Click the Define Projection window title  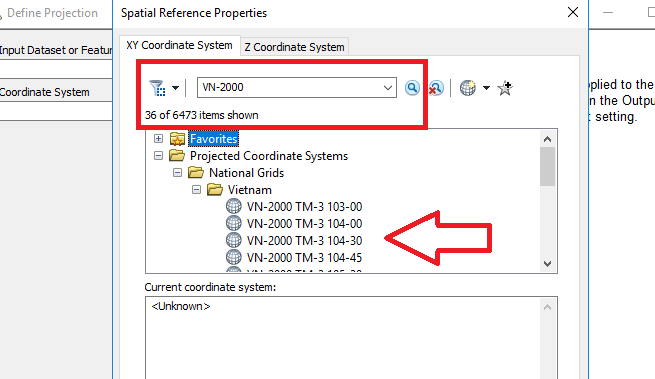[52, 13]
